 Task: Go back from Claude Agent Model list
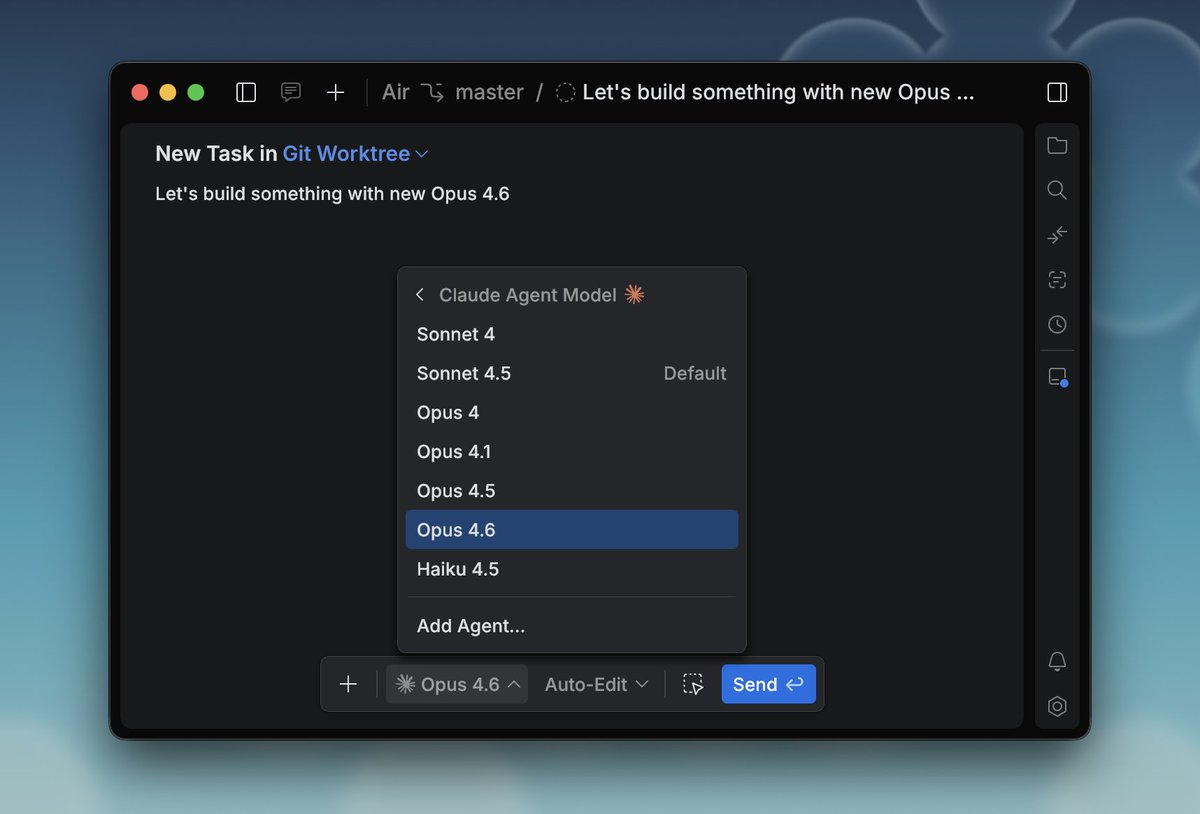tap(419, 294)
